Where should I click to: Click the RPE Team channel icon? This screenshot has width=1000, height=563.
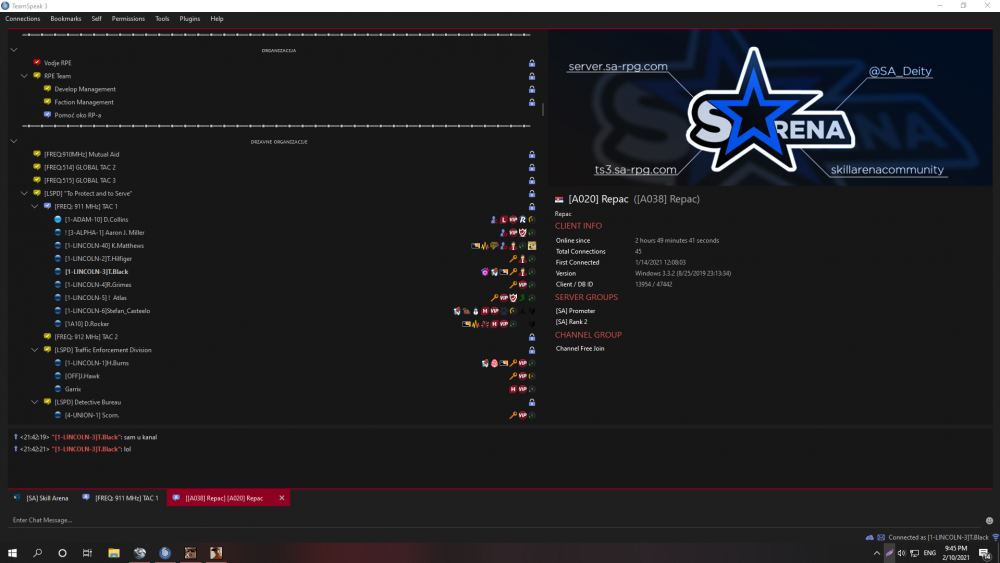point(37,76)
